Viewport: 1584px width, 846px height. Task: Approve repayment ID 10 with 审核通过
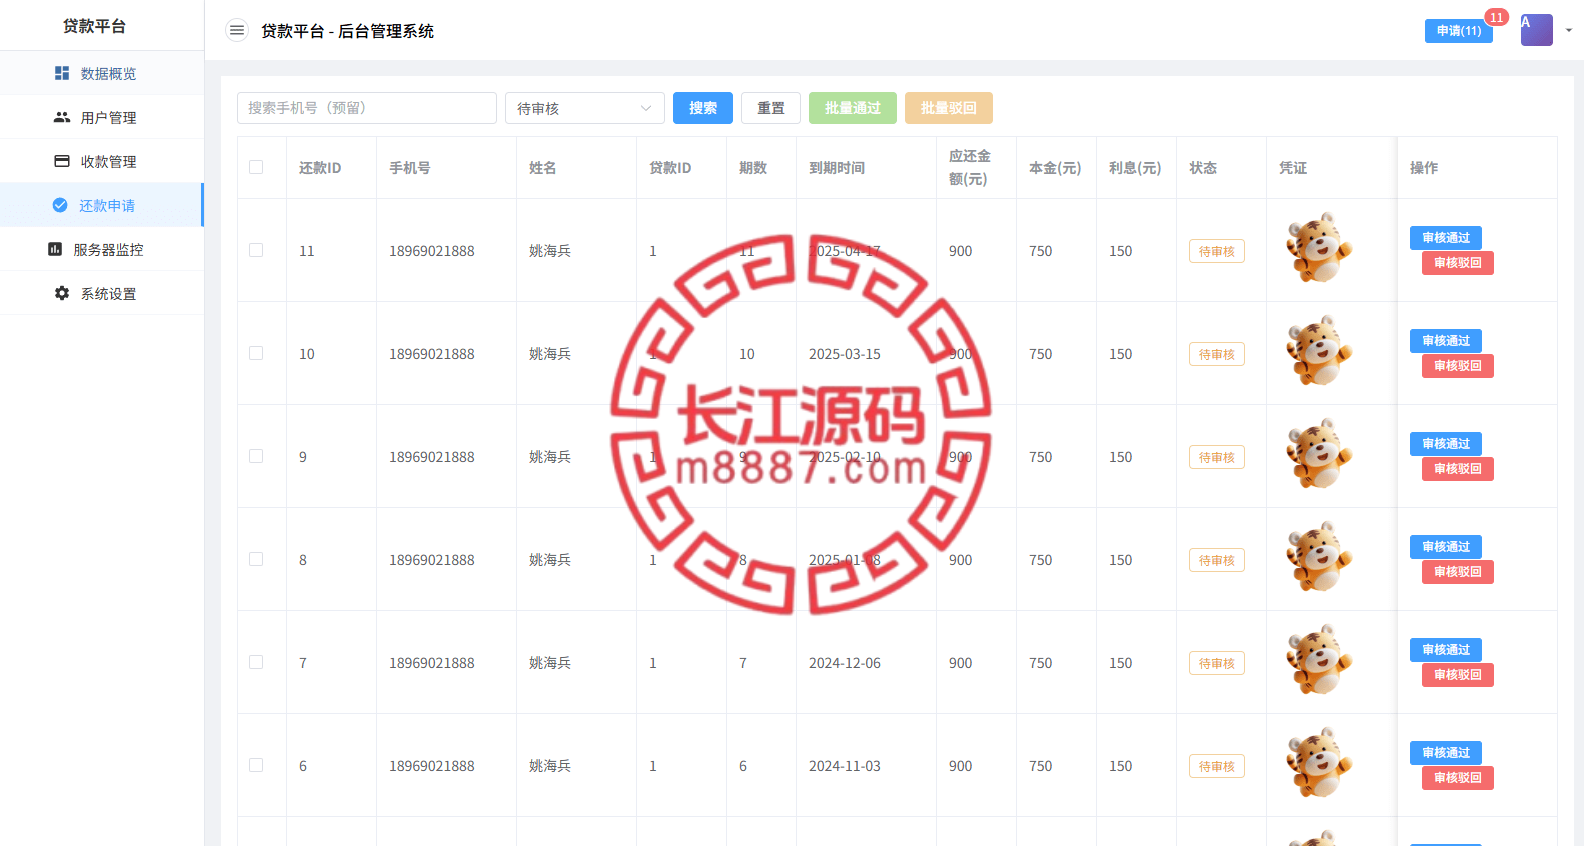tap(1446, 341)
